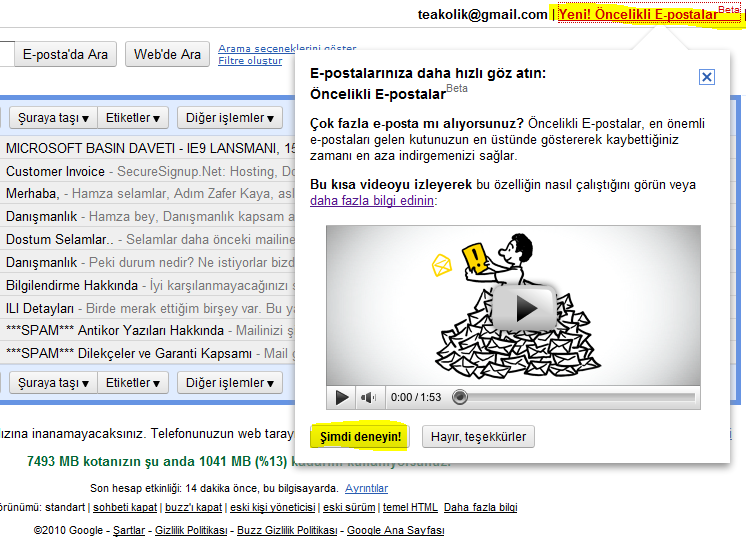746x541 pixels.
Task: Expand top Şuraya taşı dropdown
Action: 53,118
